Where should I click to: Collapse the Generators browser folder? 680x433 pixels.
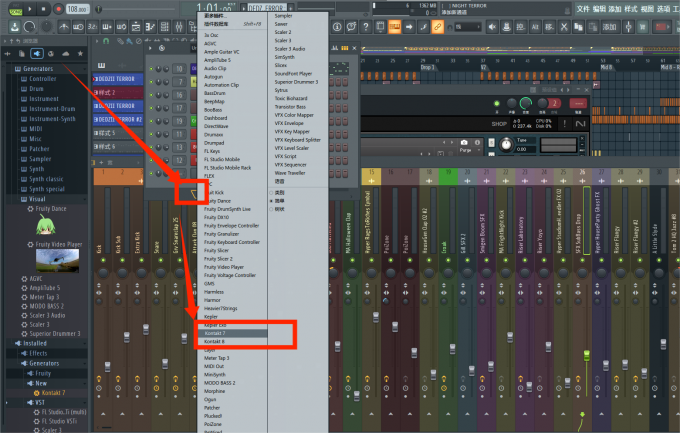[38, 69]
